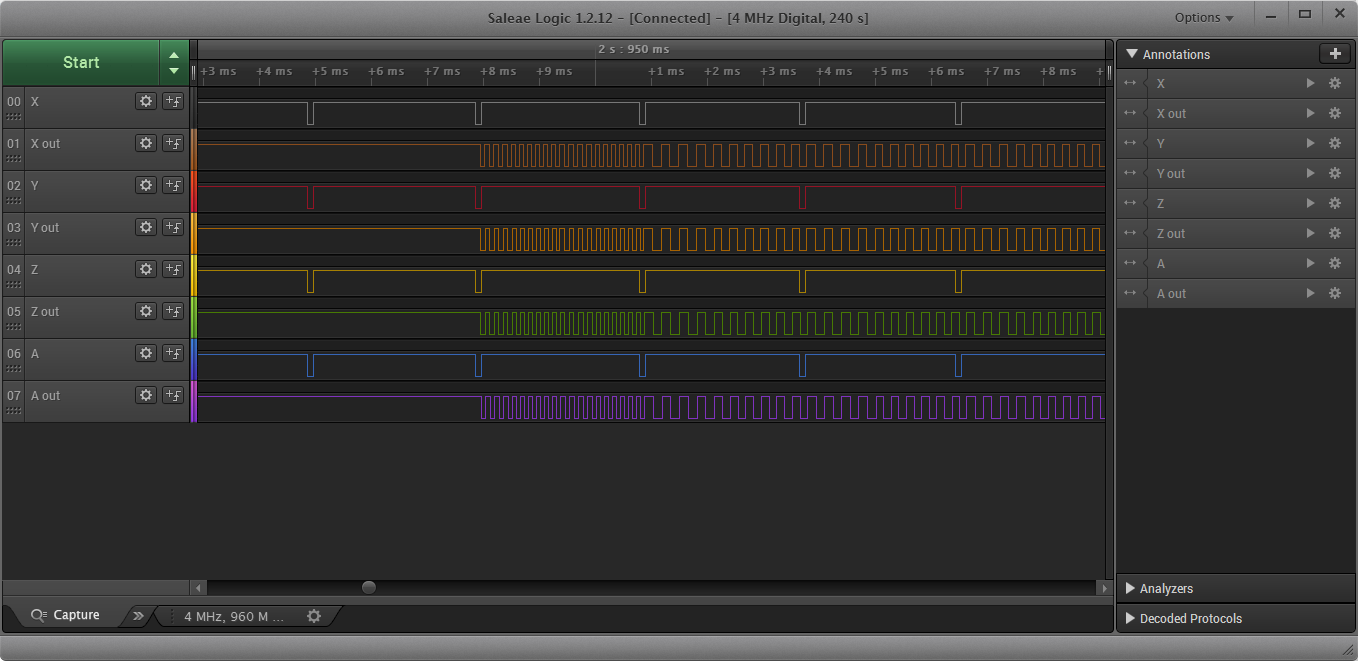Open gear settings for A out annotation
This screenshot has height=661, width=1358.
1334,294
